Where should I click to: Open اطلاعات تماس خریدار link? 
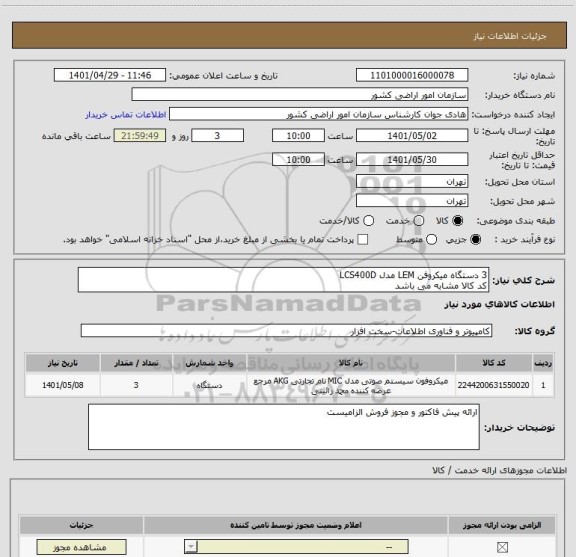(126, 115)
